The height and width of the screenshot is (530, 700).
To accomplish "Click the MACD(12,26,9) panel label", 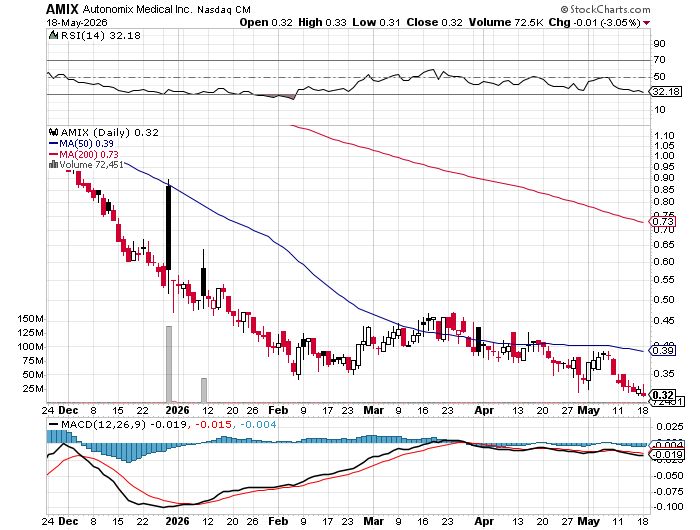I will click(x=103, y=424).
